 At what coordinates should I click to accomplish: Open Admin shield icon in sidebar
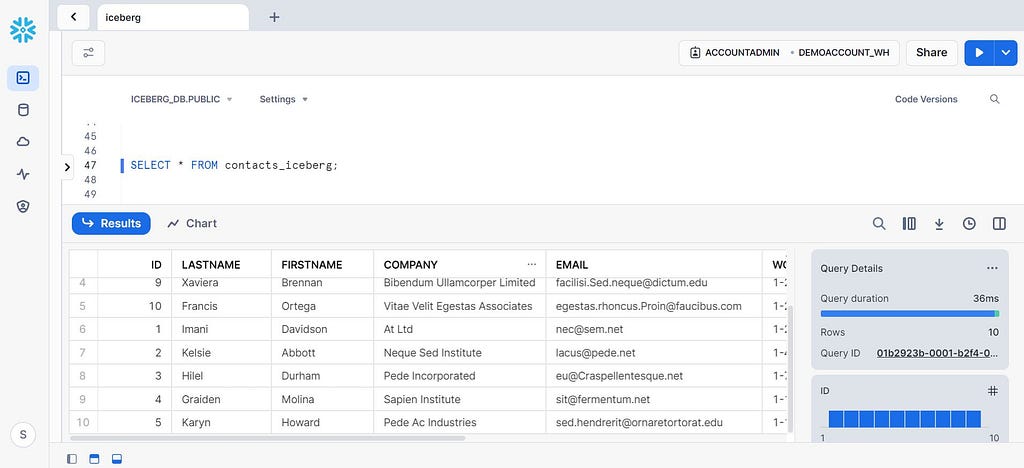click(23, 206)
